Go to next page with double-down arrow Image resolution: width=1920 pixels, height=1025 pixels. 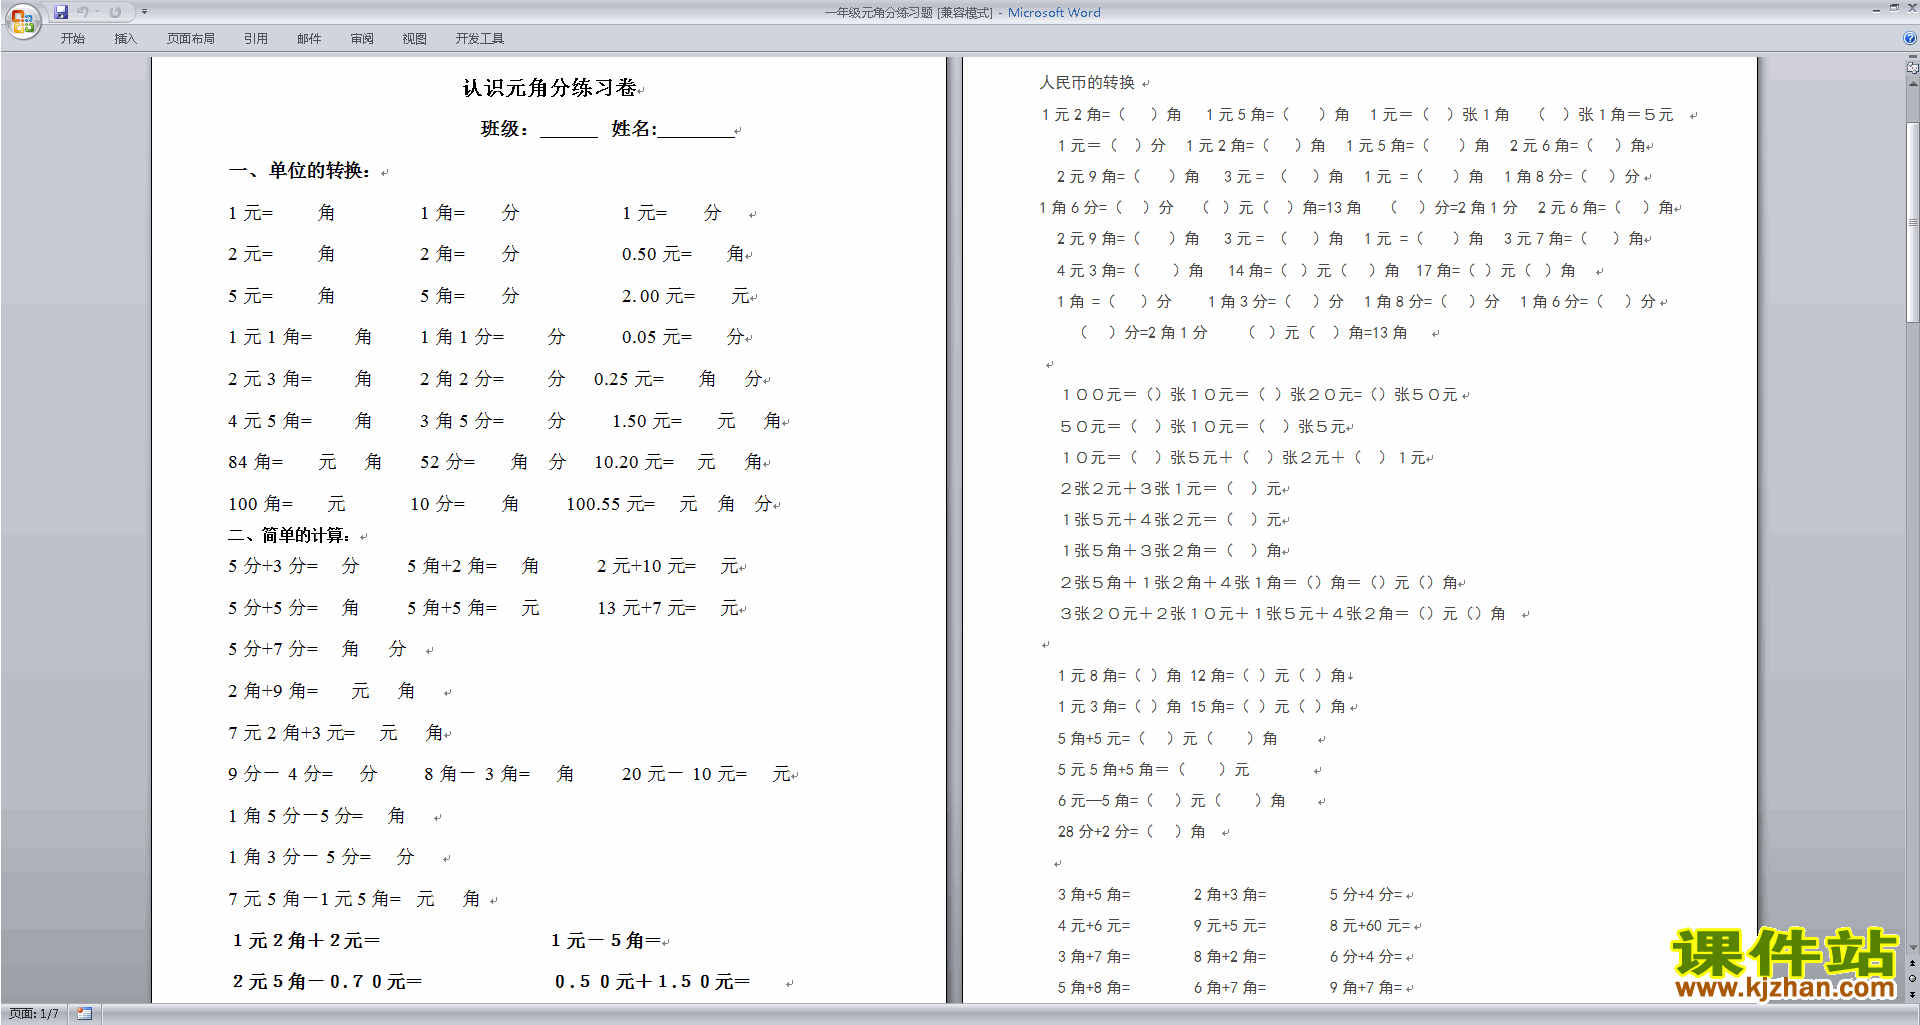coord(1912,994)
